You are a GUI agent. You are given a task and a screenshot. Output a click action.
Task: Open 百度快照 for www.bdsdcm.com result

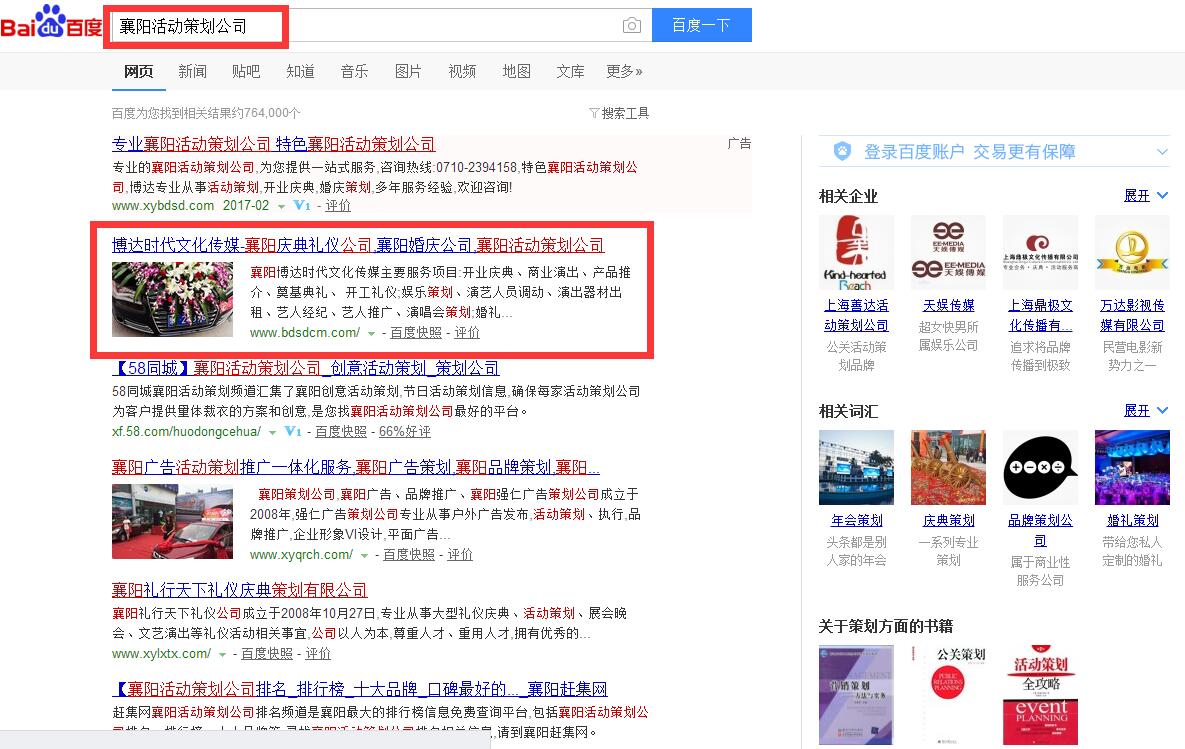416,333
